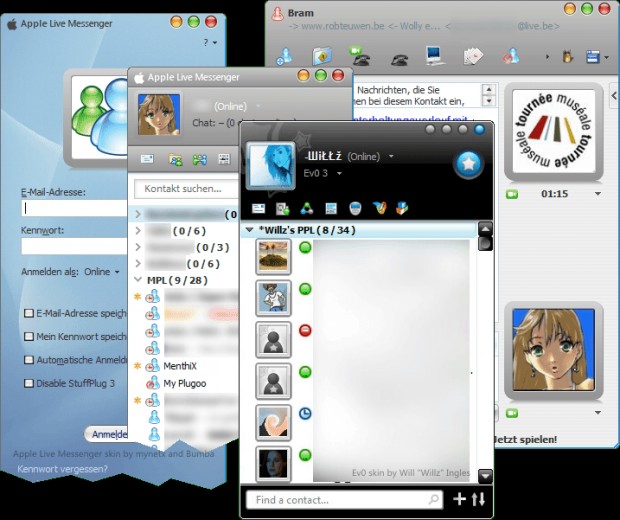The width and height of the screenshot is (620, 520).
Task: Click the tournée muséale display picture
Action: (x=554, y=130)
